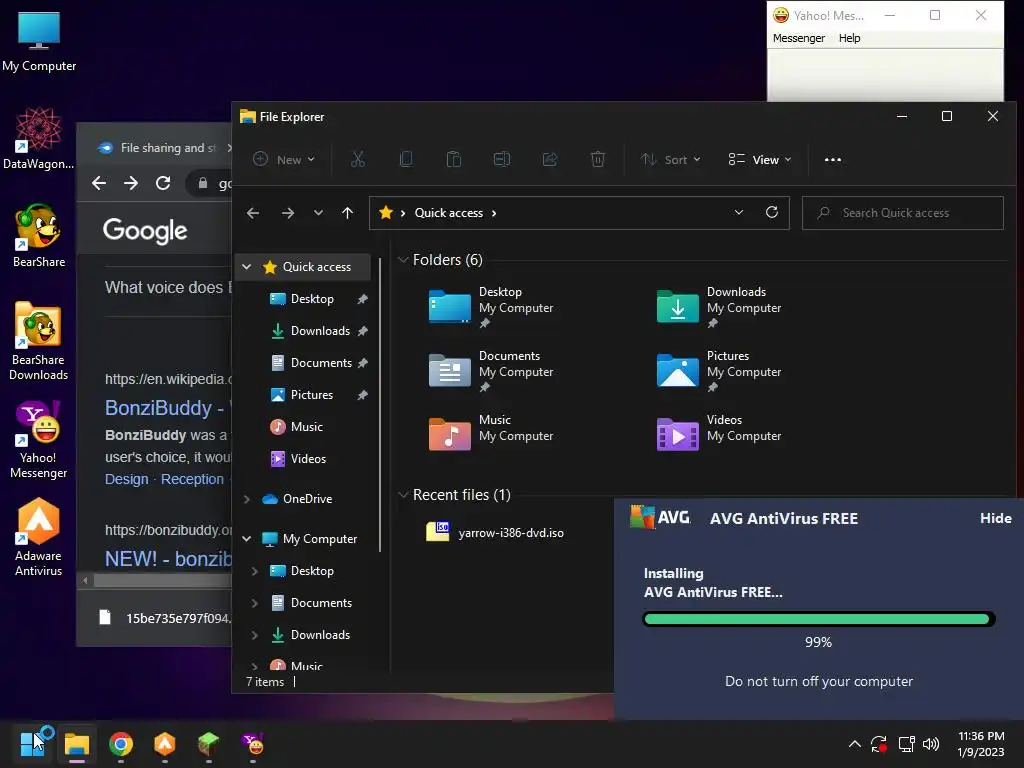Collapse the Recent files (1) group
The width and height of the screenshot is (1024, 768).
(x=403, y=495)
